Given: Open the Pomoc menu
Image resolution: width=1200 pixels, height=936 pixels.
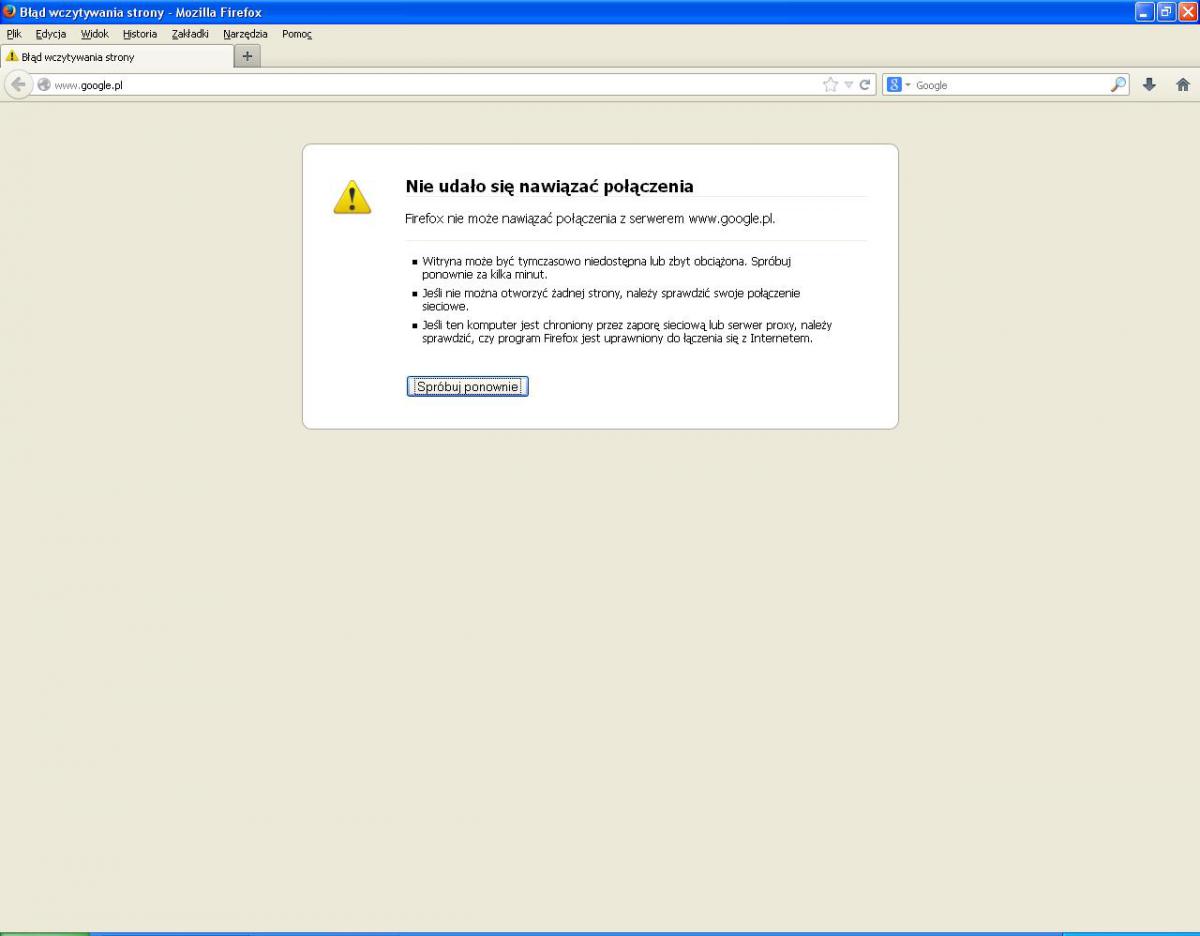Looking at the screenshot, I should [x=297, y=34].
